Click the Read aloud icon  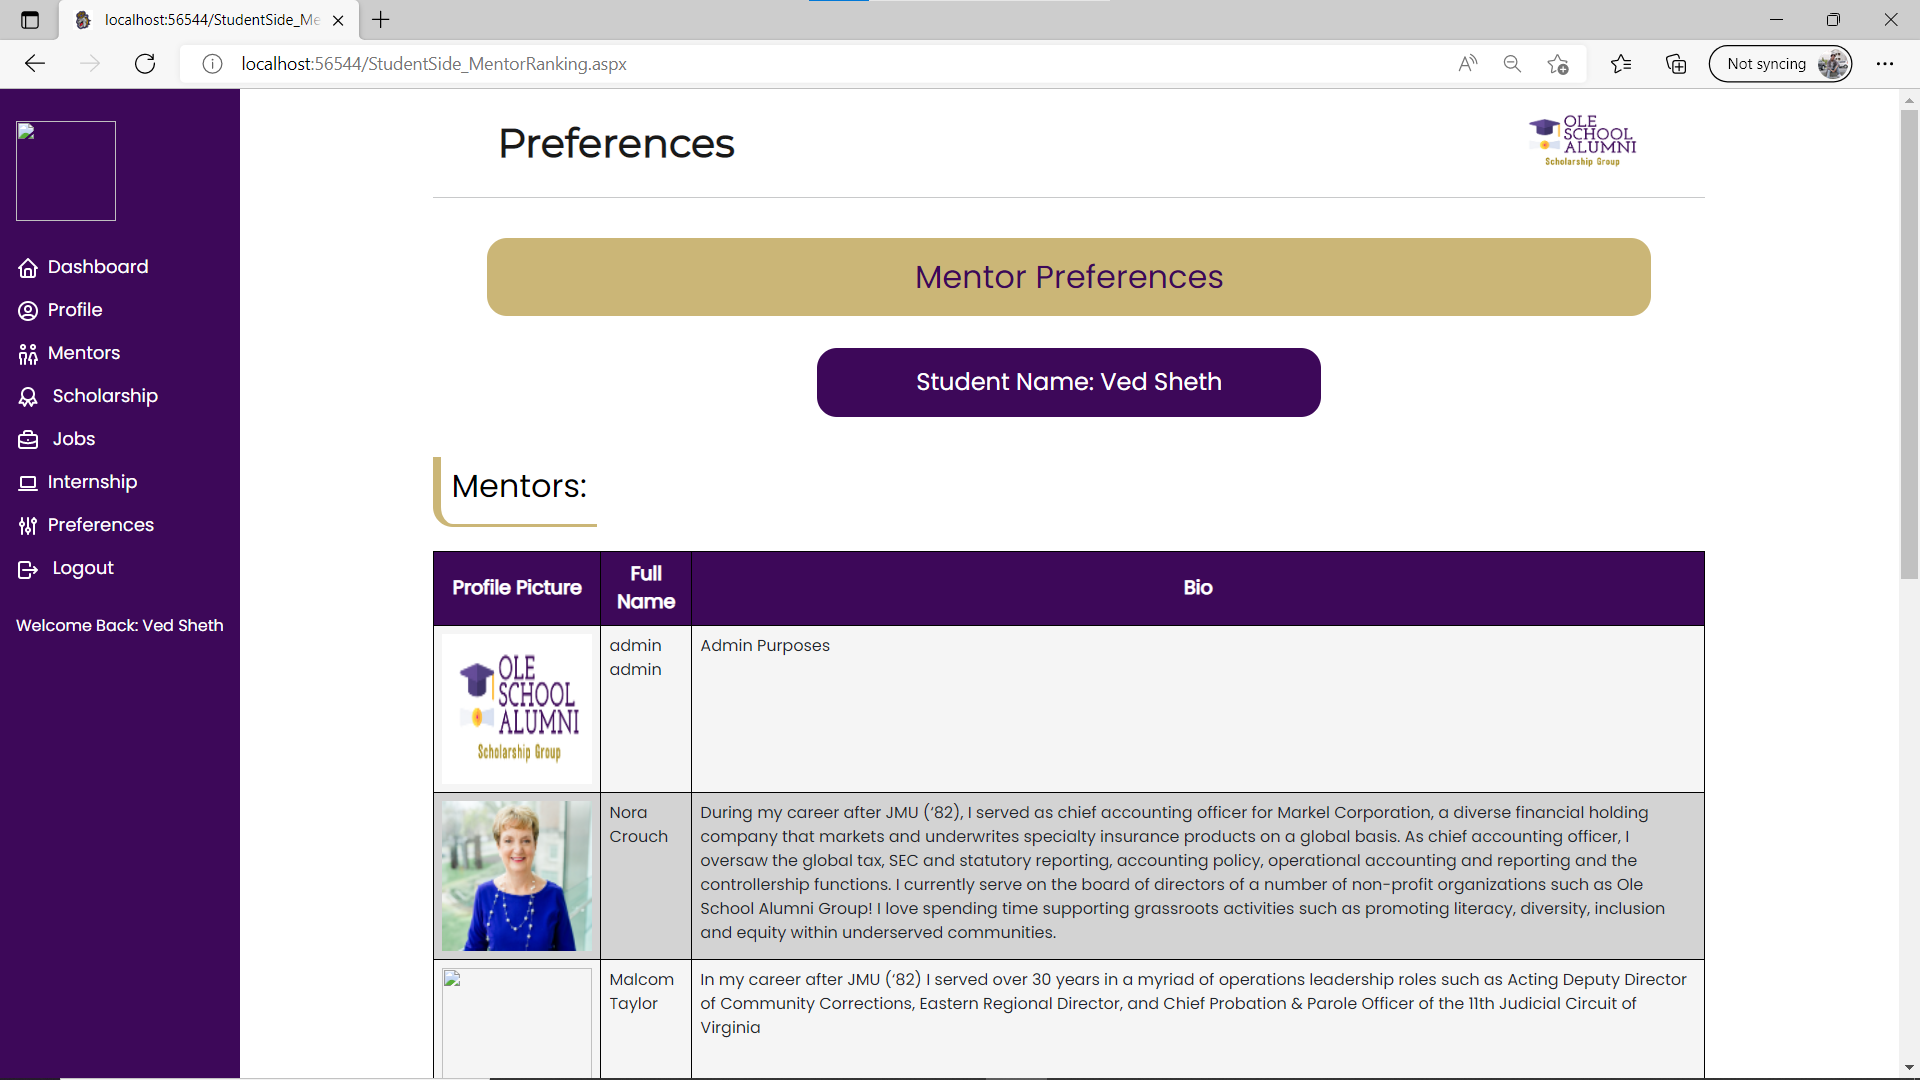click(1467, 64)
